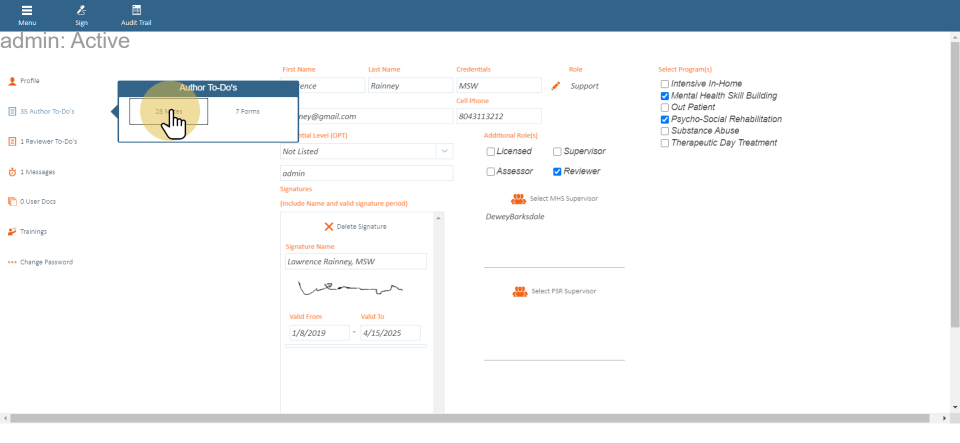Open the Valid From date field
The width and height of the screenshot is (960, 443).
click(318, 333)
